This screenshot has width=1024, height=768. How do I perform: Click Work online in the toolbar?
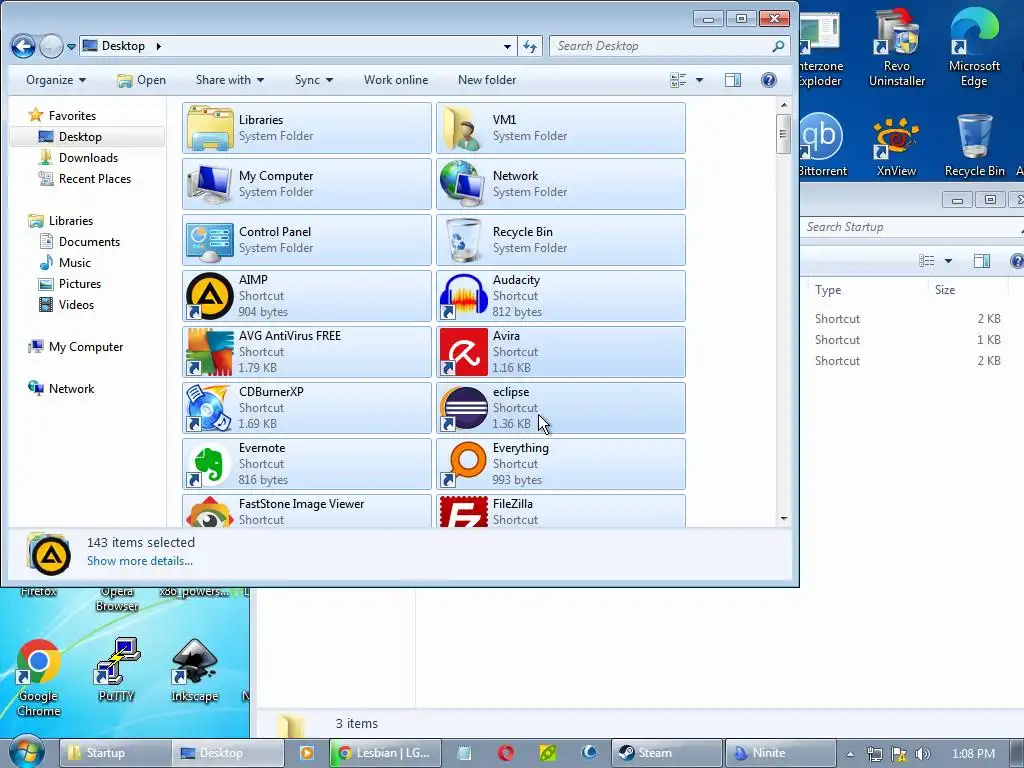pyautogui.click(x=396, y=80)
